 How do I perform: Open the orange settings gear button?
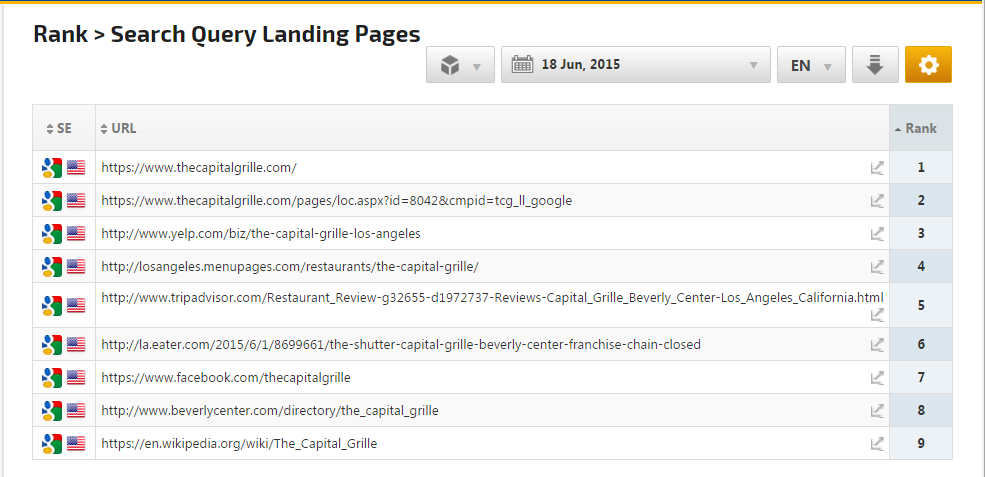pos(928,65)
